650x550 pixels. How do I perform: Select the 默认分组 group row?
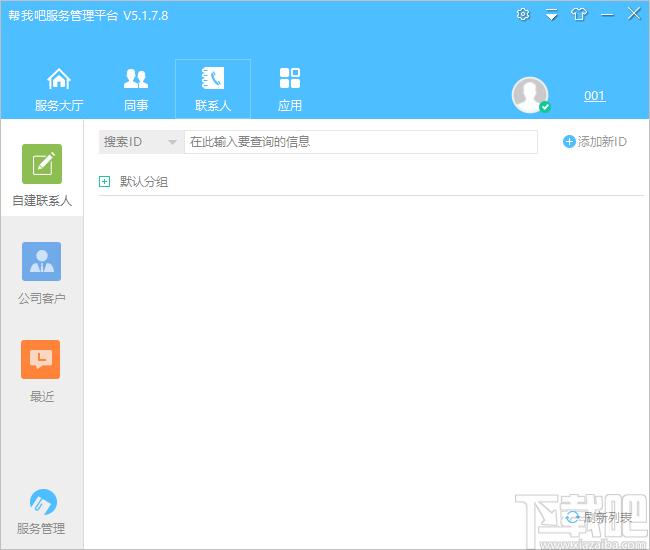click(x=371, y=182)
